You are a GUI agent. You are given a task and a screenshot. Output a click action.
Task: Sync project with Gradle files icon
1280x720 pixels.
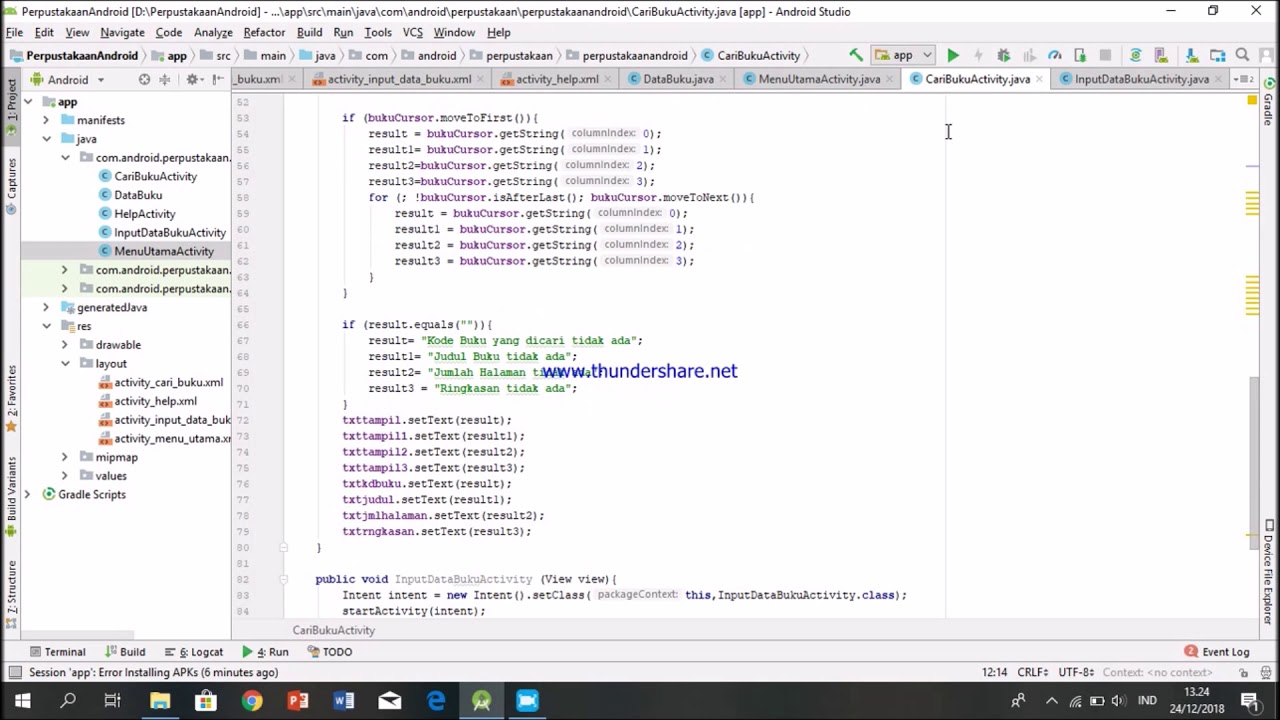(x=1135, y=55)
